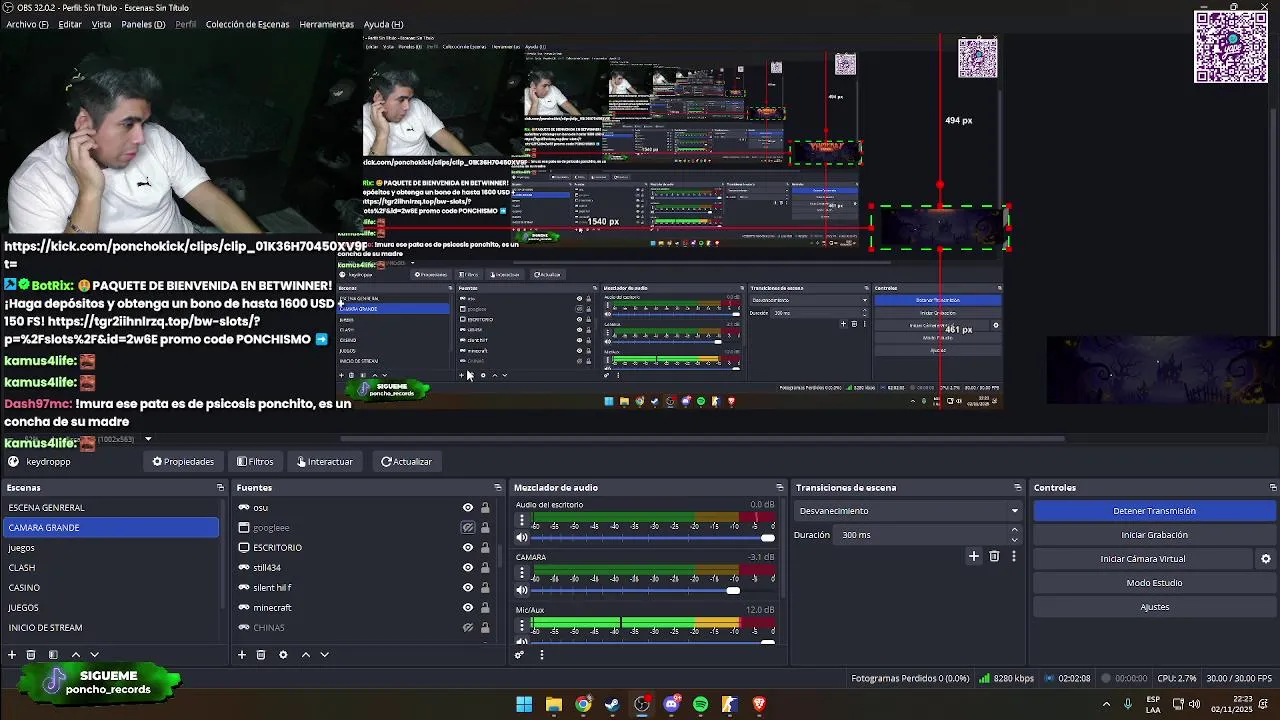
Task: Enable Modo Estudio
Action: (x=1154, y=583)
